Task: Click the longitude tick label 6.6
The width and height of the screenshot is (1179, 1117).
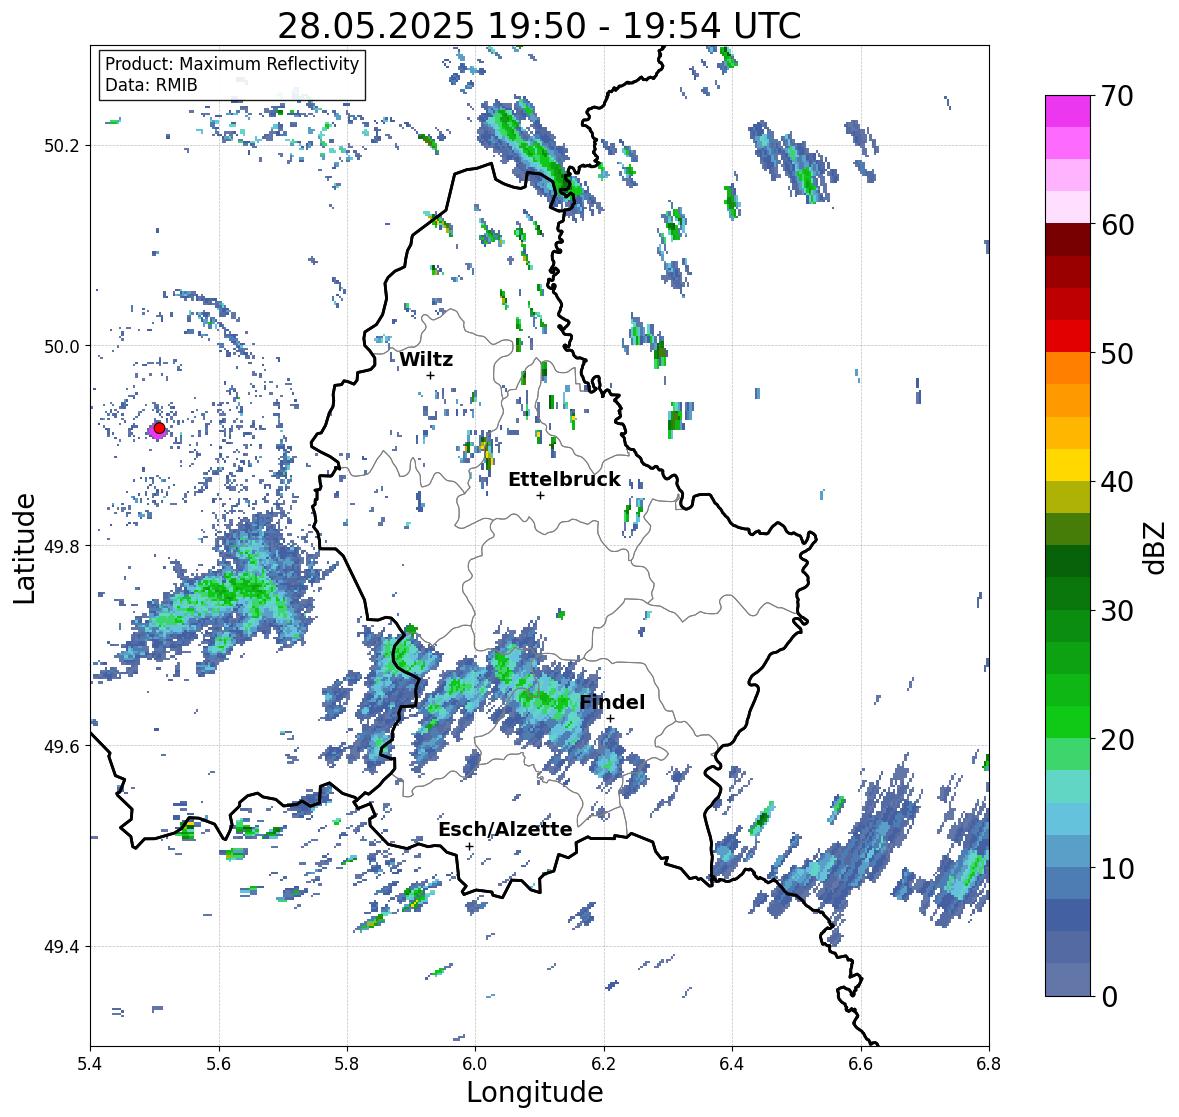Action: click(861, 1063)
